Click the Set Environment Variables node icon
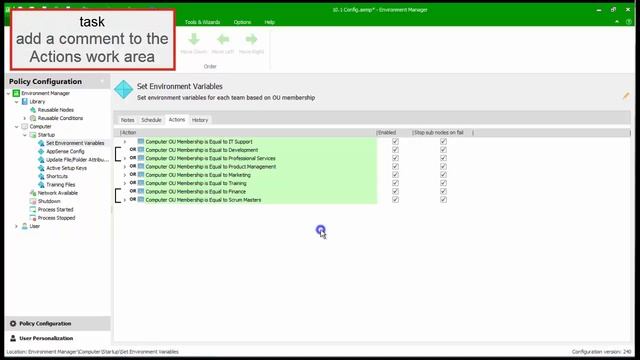Viewport: 640px width, 360px height. [41, 143]
